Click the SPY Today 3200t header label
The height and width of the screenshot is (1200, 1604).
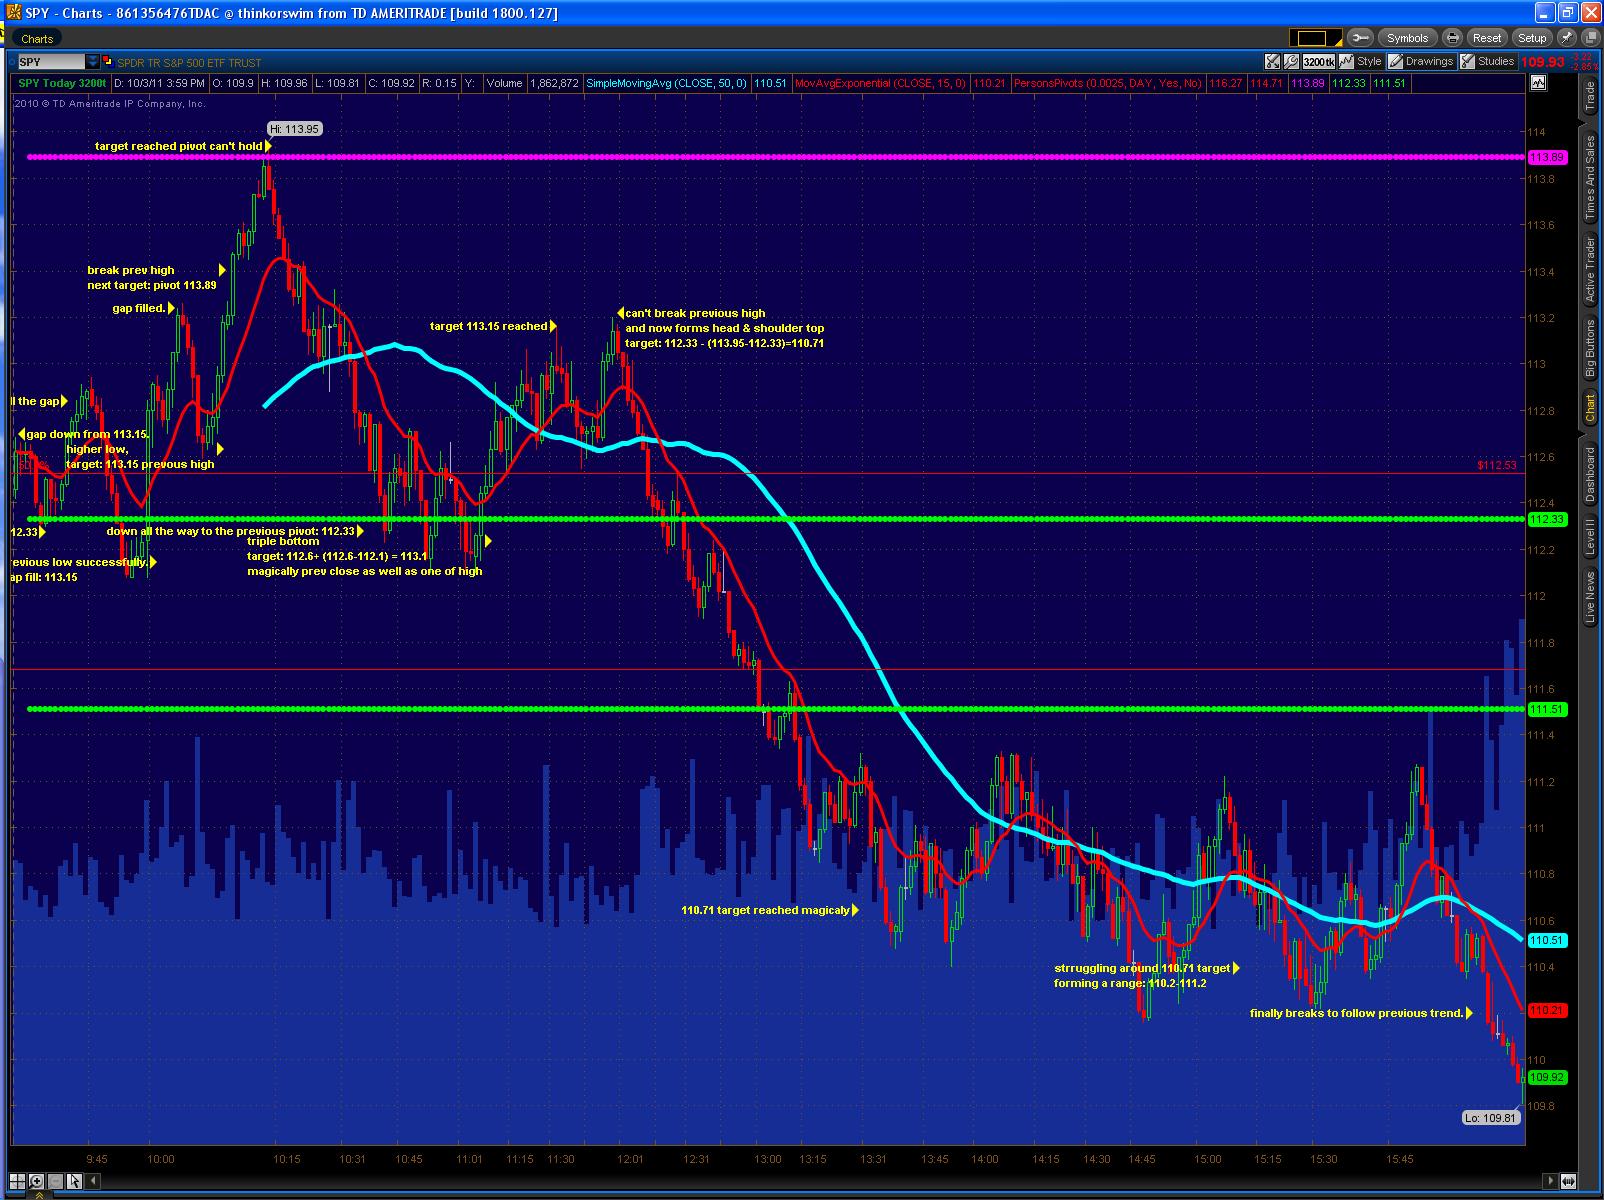pyautogui.click(x=62, y=83)
